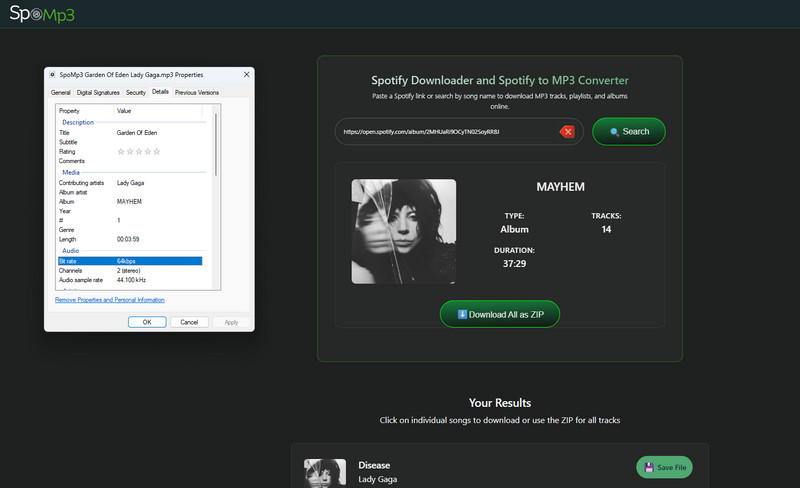Select the Details tab

(160, 91)
